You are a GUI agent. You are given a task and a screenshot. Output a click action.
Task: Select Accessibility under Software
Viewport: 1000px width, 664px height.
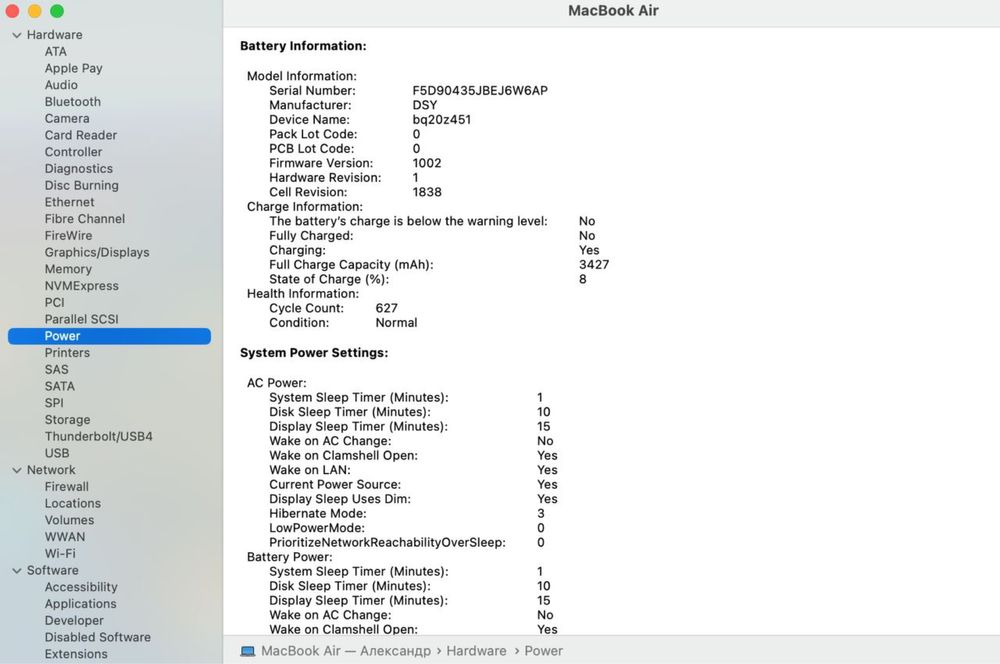tap(81, 587)
